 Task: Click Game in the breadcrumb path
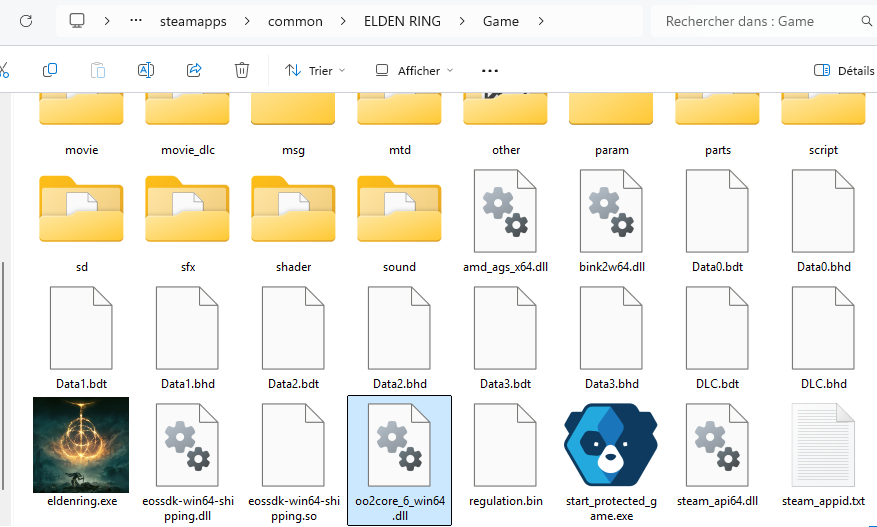pyautogui.click(x=501, y=21)
